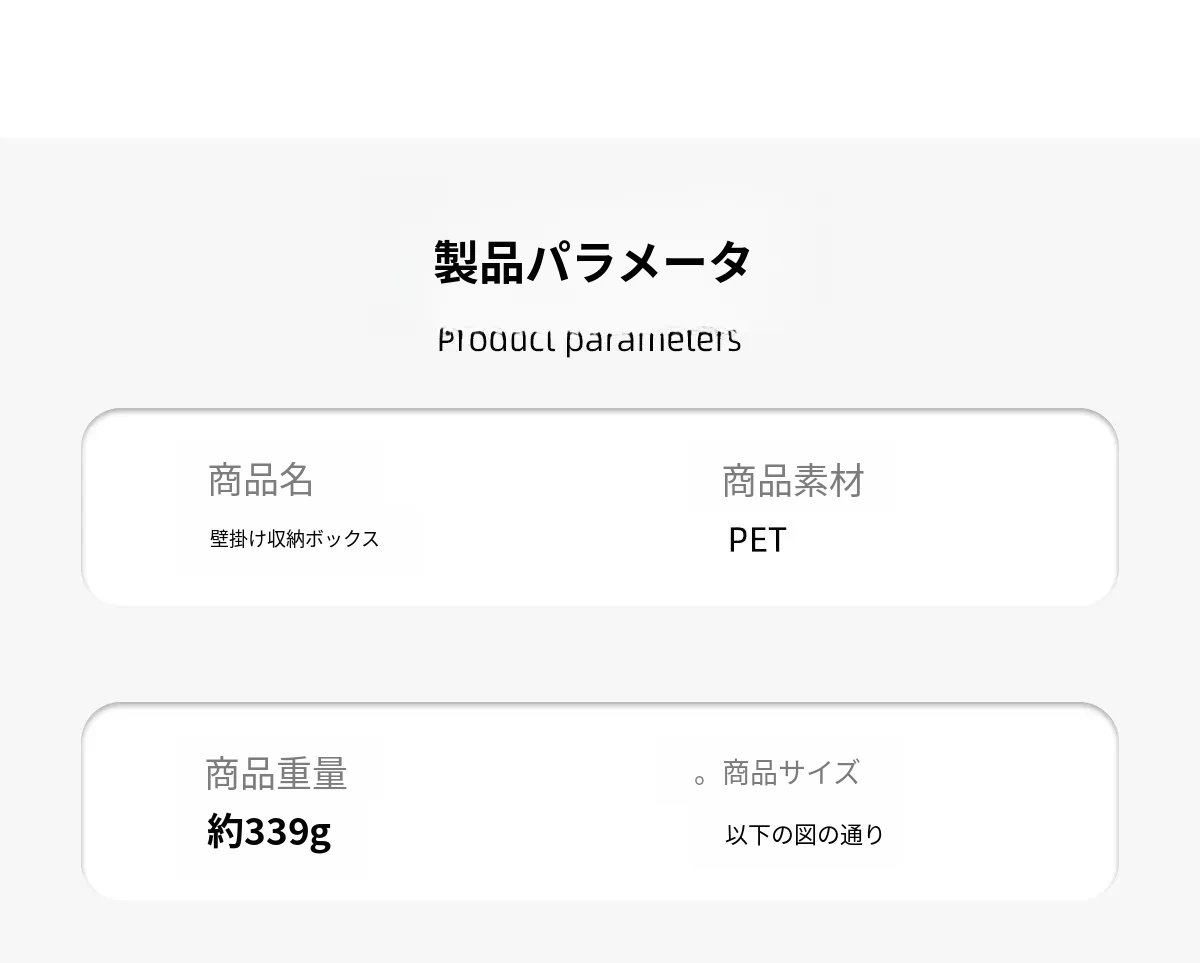Click the 製品パラメータ heading
This screenshot has height=963, width=1200.
(592, 262)
